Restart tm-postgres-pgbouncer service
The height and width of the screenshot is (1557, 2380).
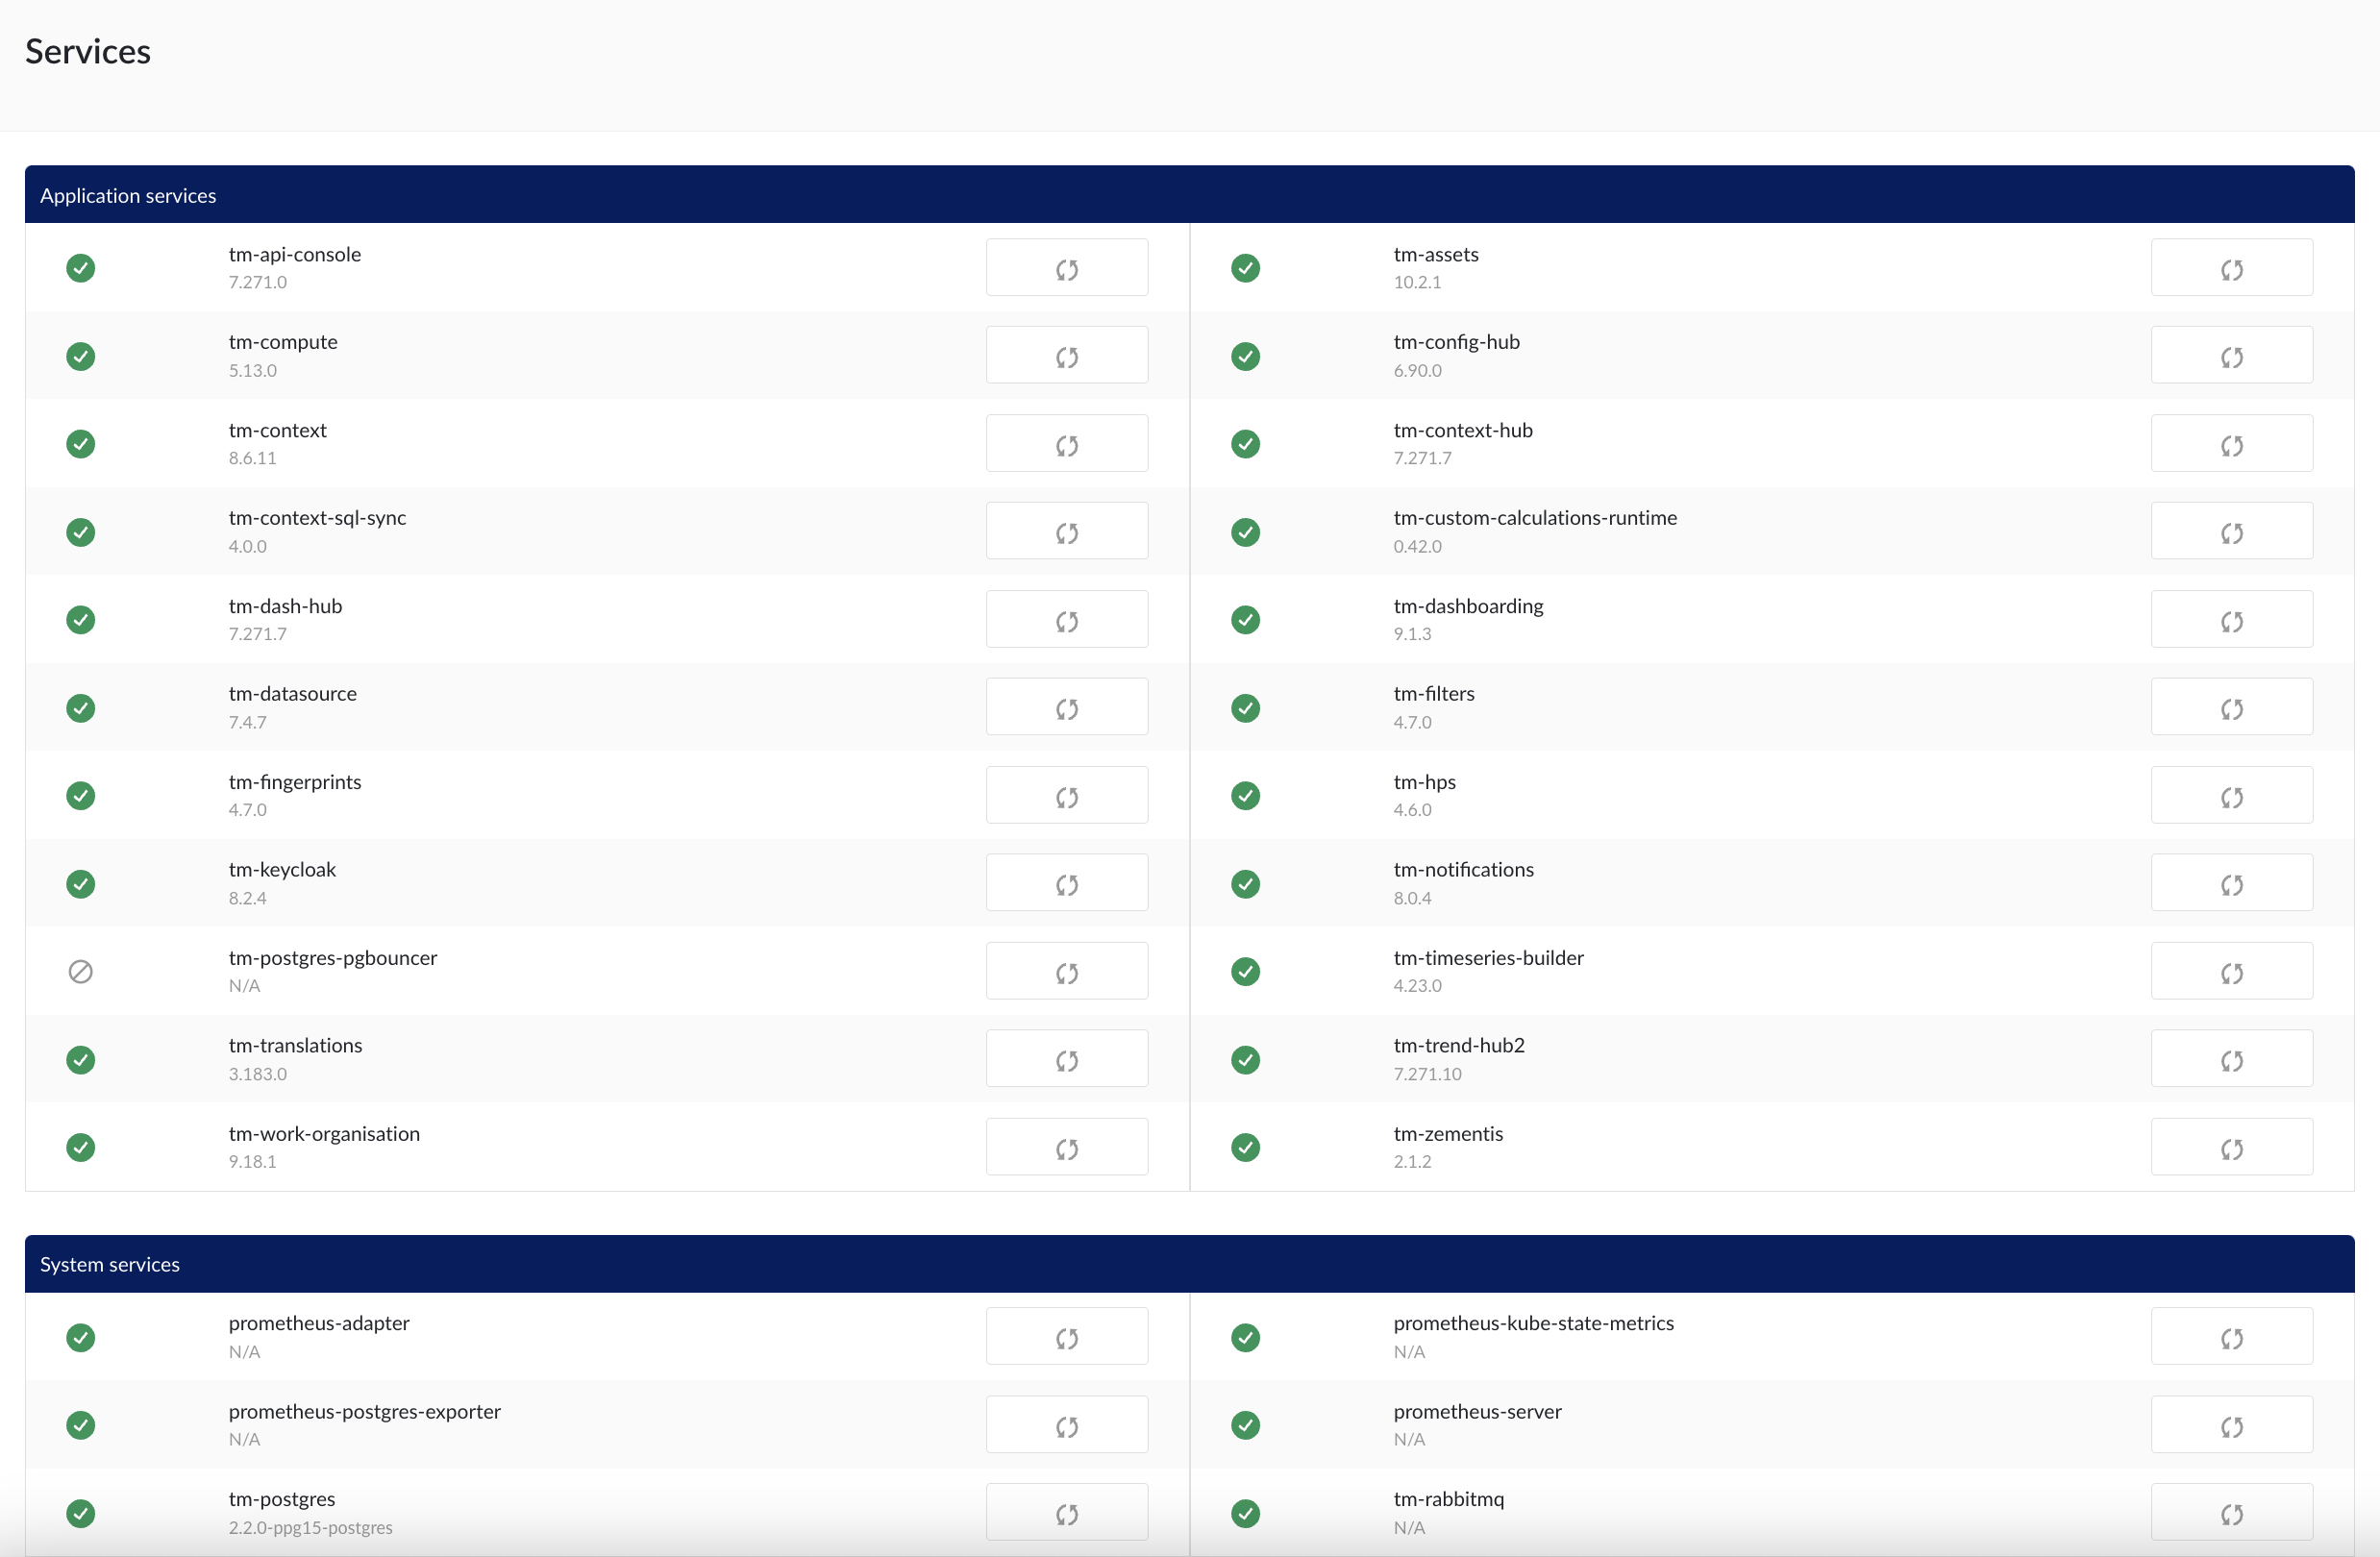[1066, 971]
